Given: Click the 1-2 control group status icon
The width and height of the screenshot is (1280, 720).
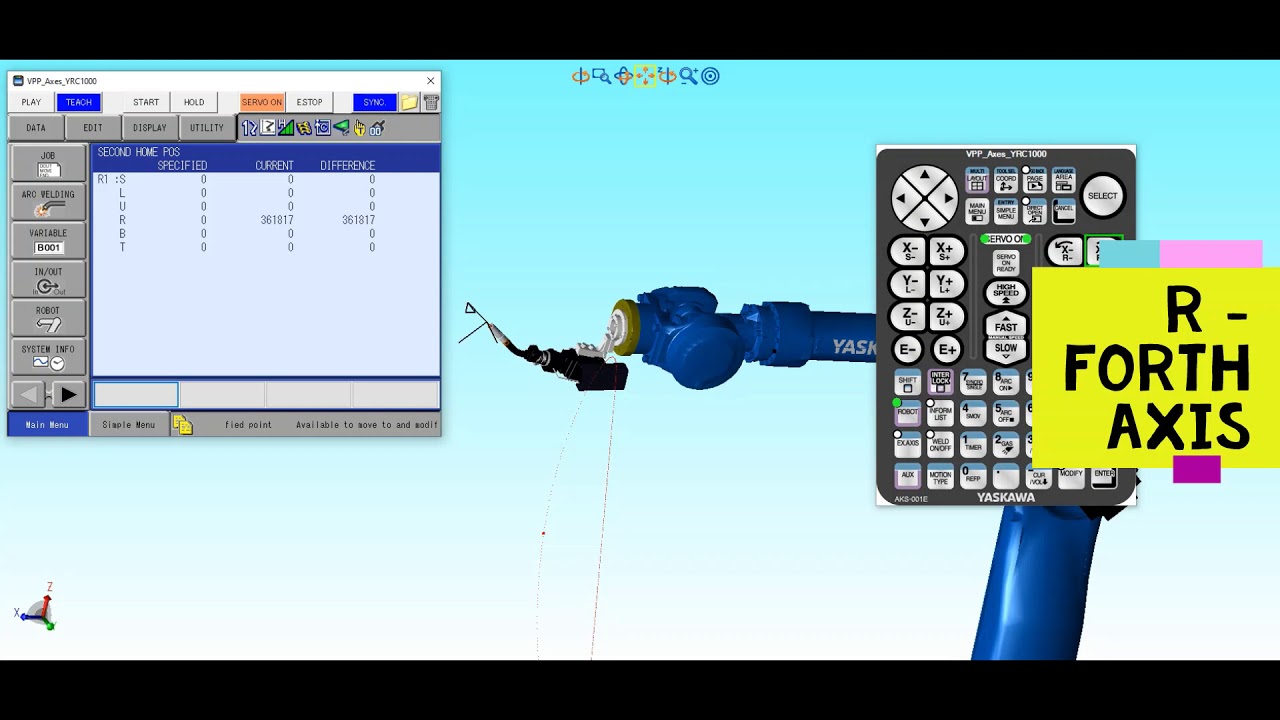Looking at the screenshot, I should (250, 128).
